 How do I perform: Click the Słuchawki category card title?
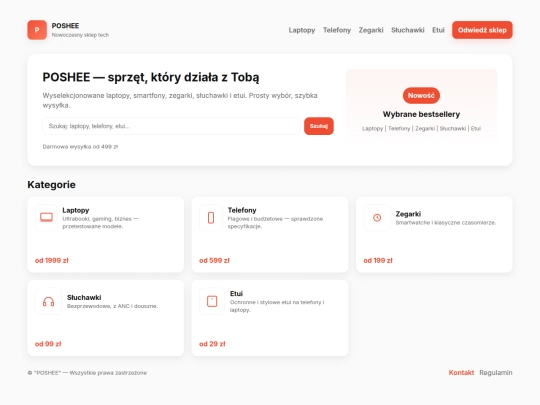pos(84,297)
